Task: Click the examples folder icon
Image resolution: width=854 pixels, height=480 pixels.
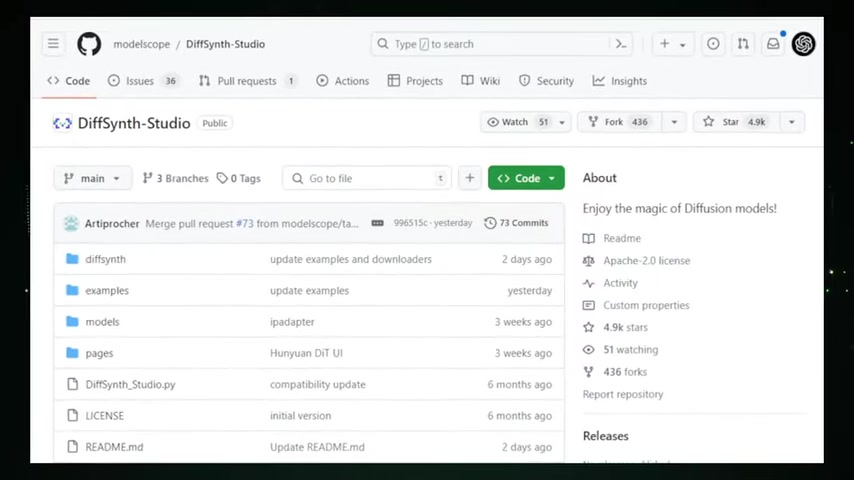Action: click(72, 290)
